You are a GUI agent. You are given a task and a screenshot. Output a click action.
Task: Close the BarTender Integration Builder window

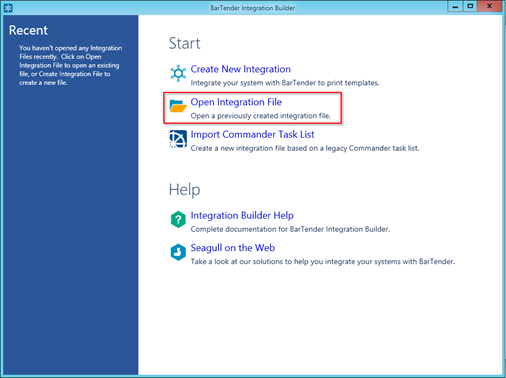coord(490,6)
